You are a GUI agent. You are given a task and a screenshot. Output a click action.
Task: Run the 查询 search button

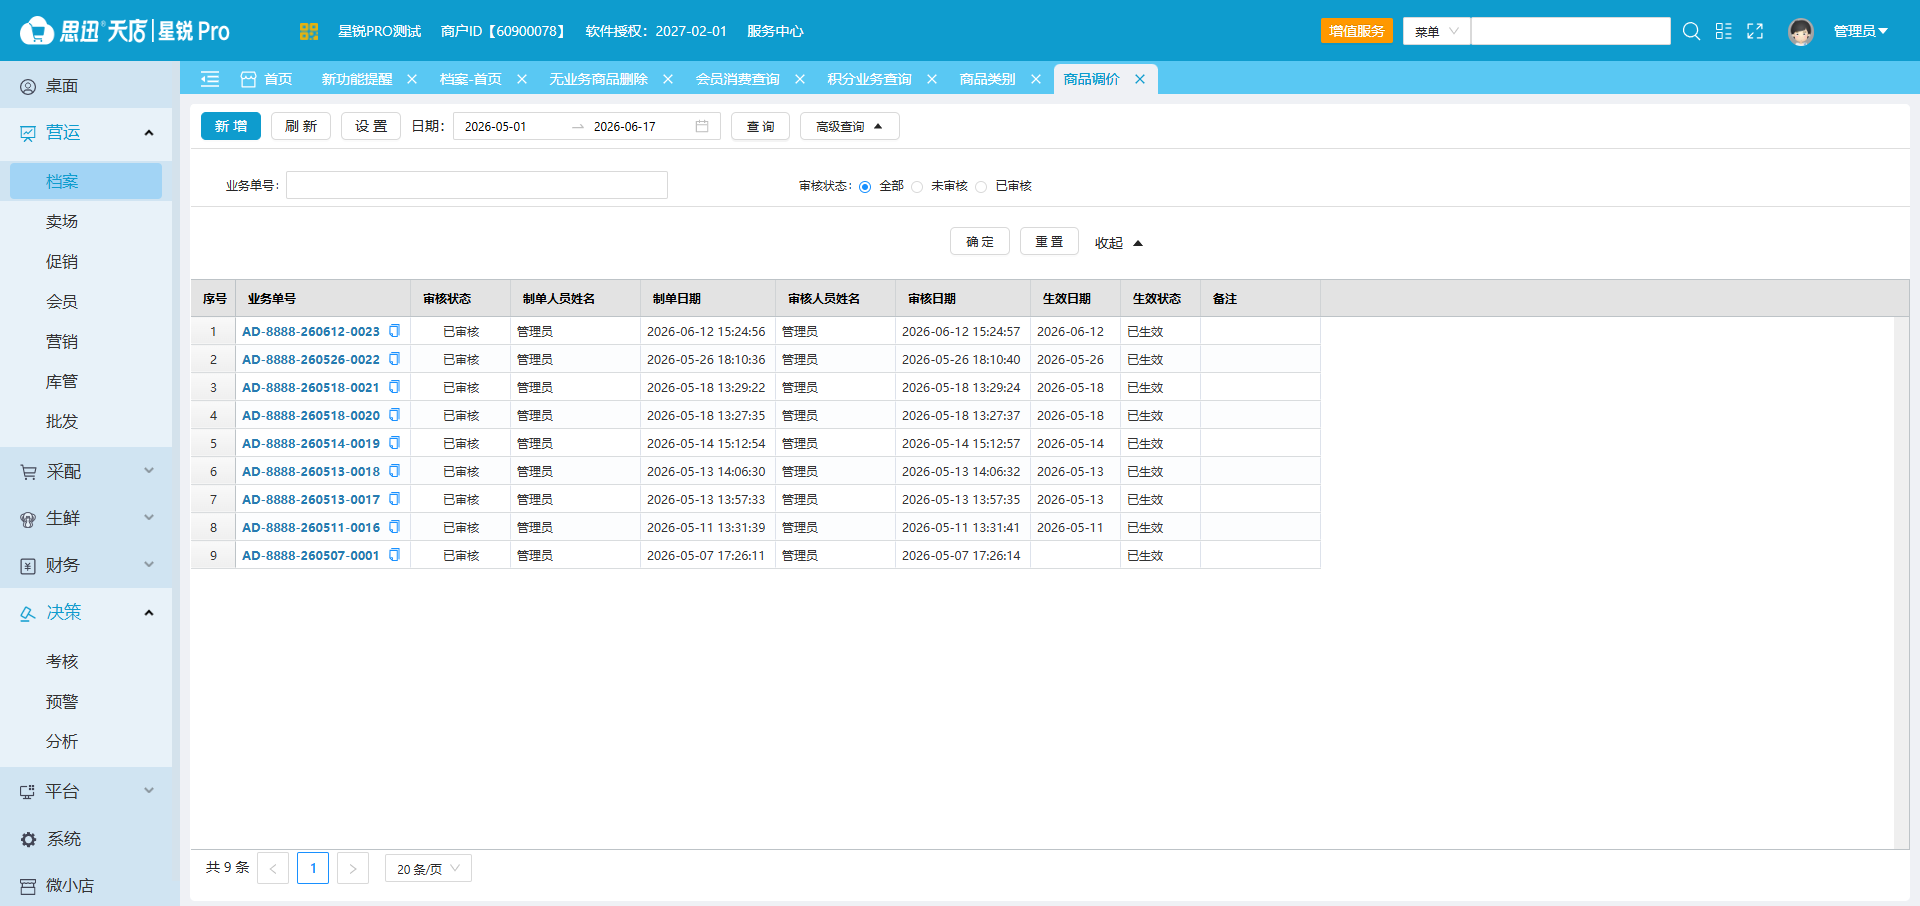click(x=761, y=126)
